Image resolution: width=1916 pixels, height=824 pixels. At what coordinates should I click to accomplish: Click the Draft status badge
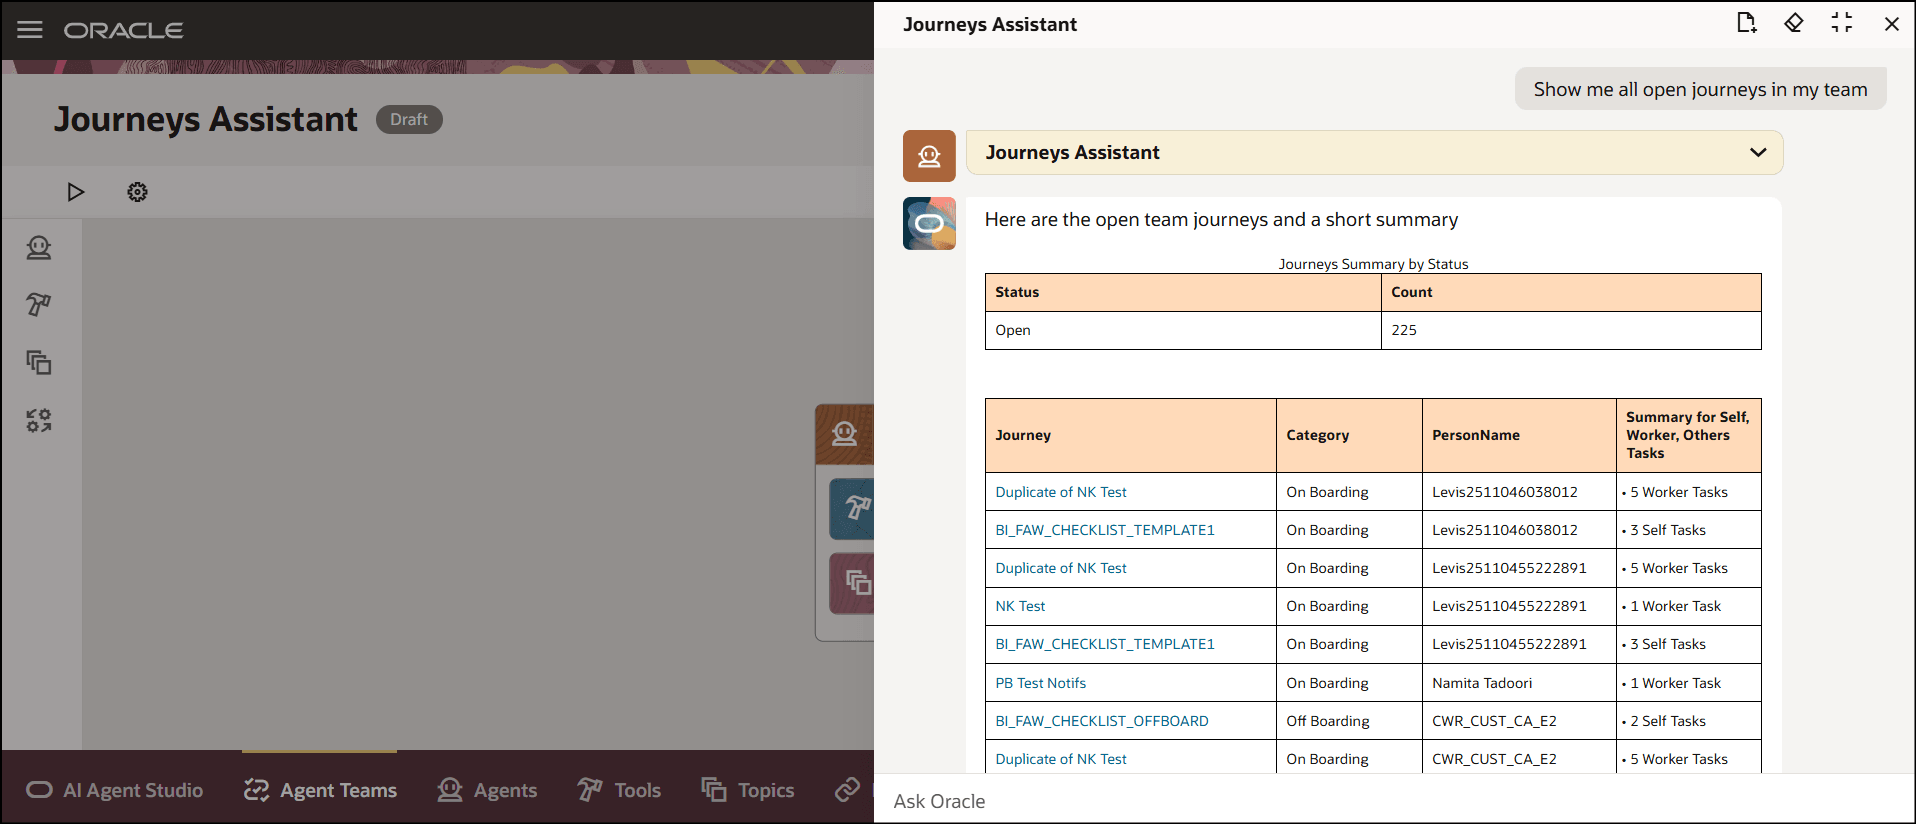pyautogui.click(x=409, y=119)
